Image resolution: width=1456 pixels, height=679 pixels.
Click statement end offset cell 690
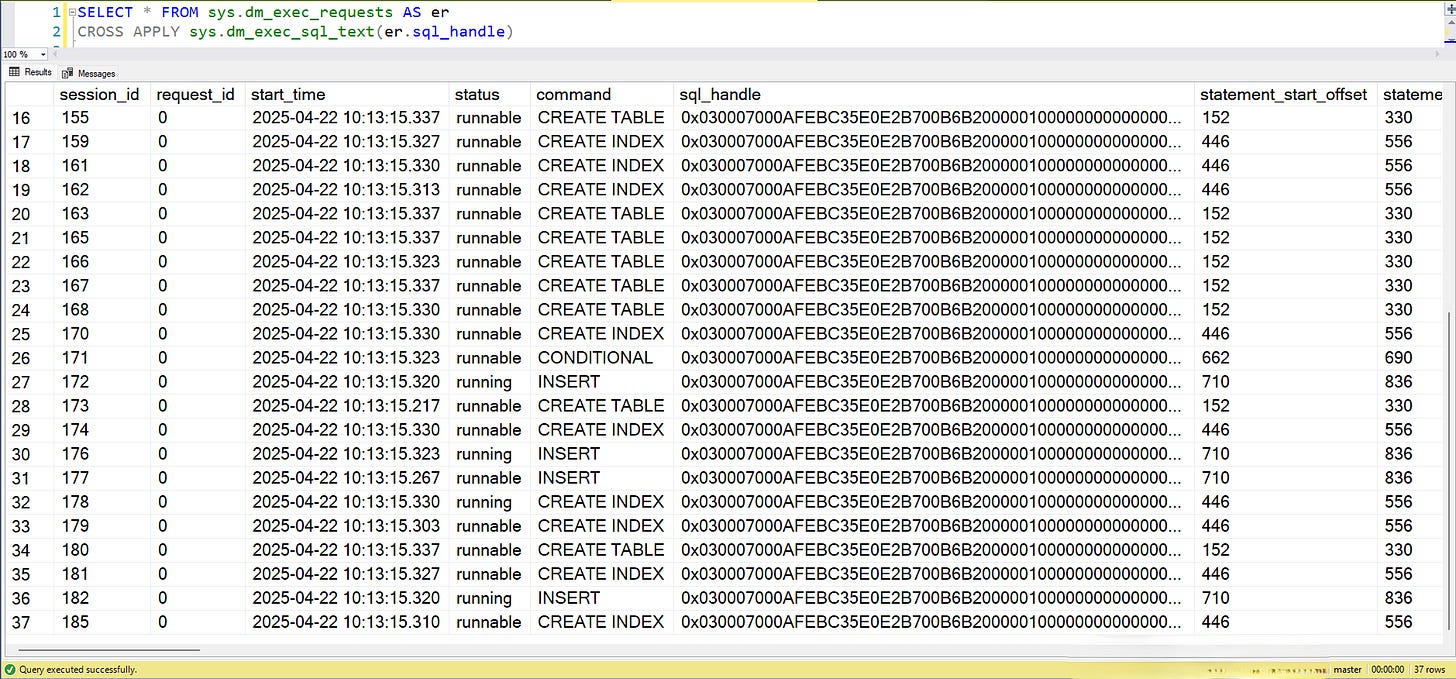click(1410, 358)
